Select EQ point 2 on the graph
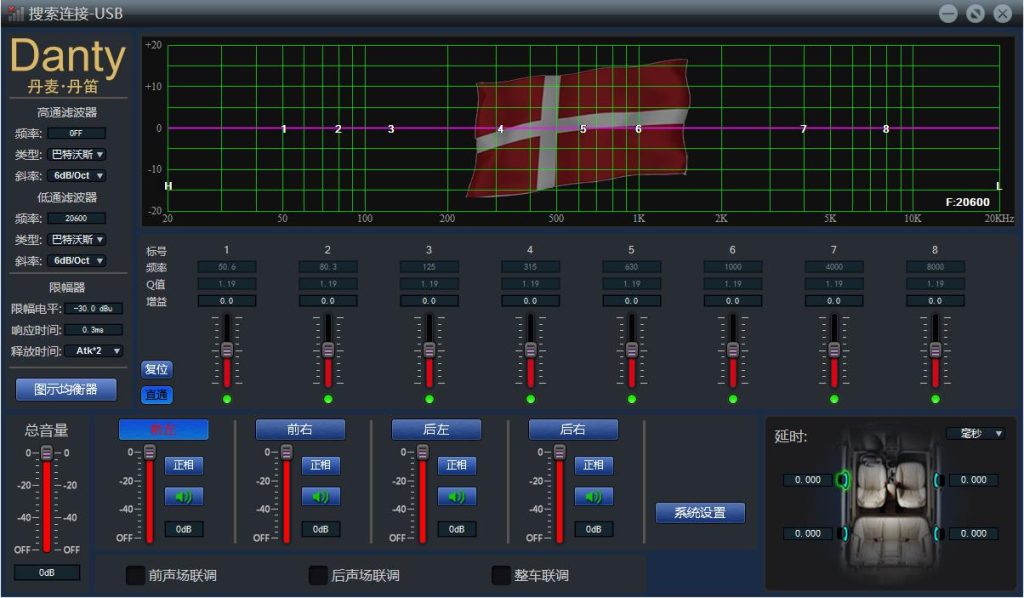Viewport: 1024px width, 598px height. coord(338,129)
